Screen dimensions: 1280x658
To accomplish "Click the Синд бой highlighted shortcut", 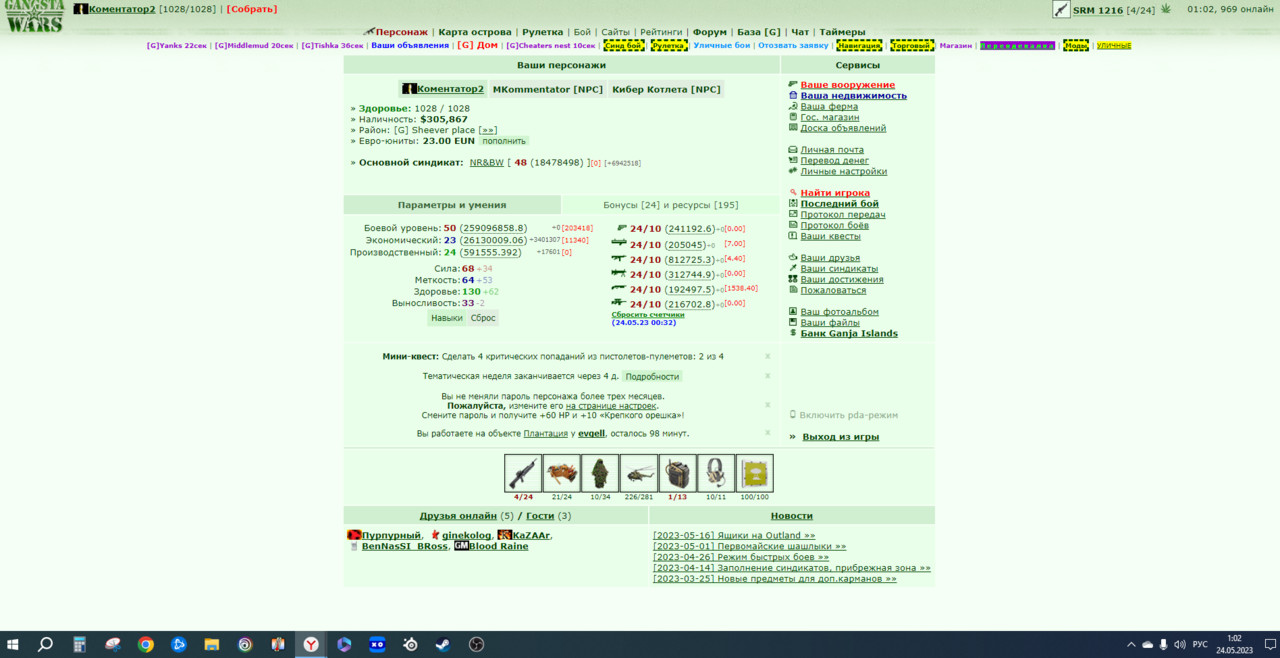I will pos(624,45).
